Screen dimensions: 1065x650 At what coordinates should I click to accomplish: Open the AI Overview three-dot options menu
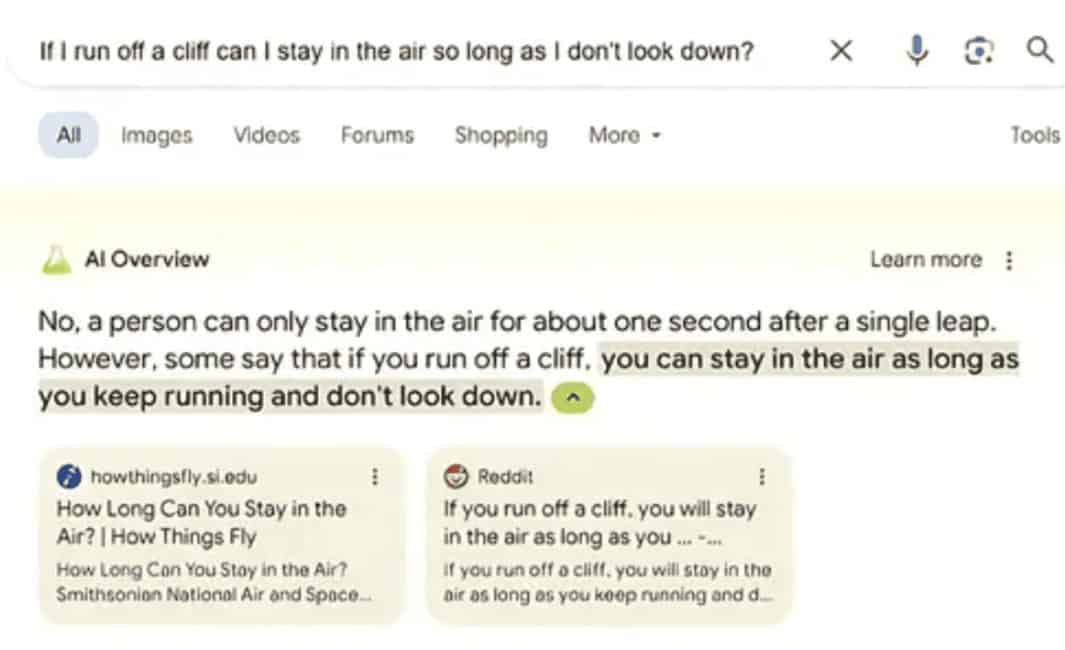click(x=1009, y=260)
